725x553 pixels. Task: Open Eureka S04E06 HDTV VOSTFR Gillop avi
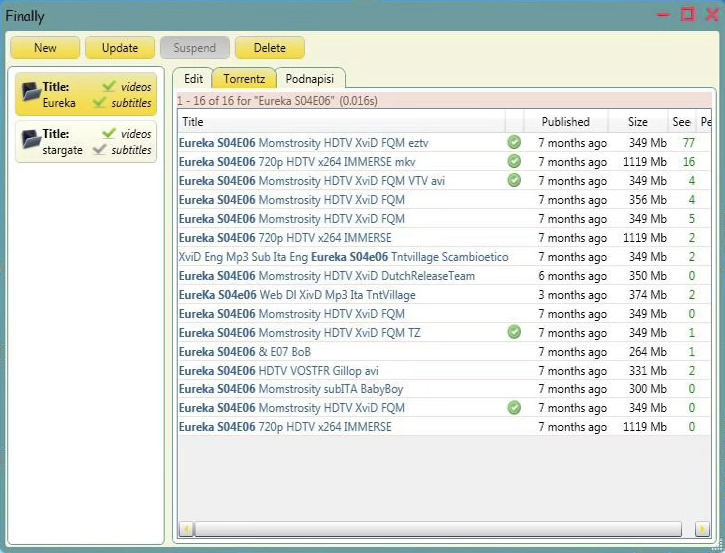coord(278,370)
